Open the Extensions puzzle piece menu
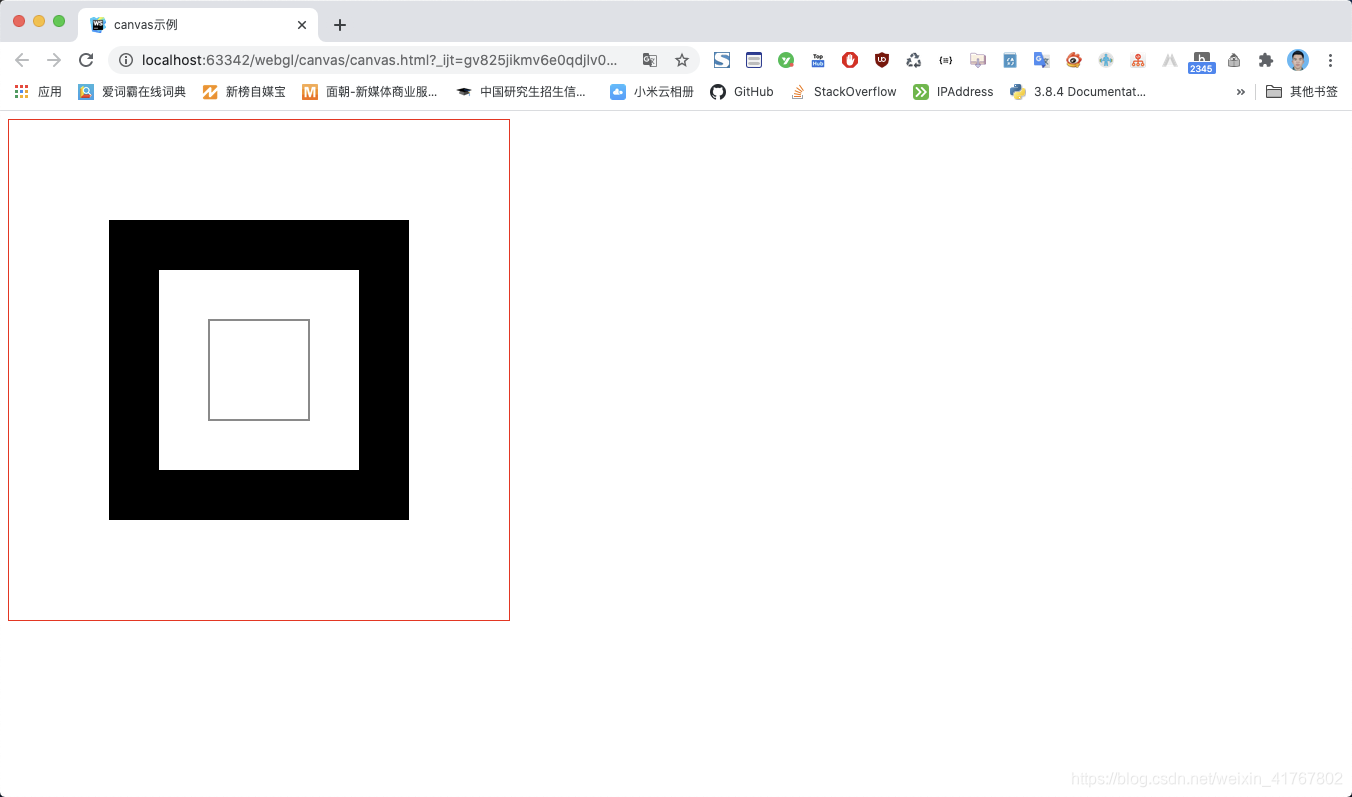This screenshot has height=797, width=1352. [1266, 60]
